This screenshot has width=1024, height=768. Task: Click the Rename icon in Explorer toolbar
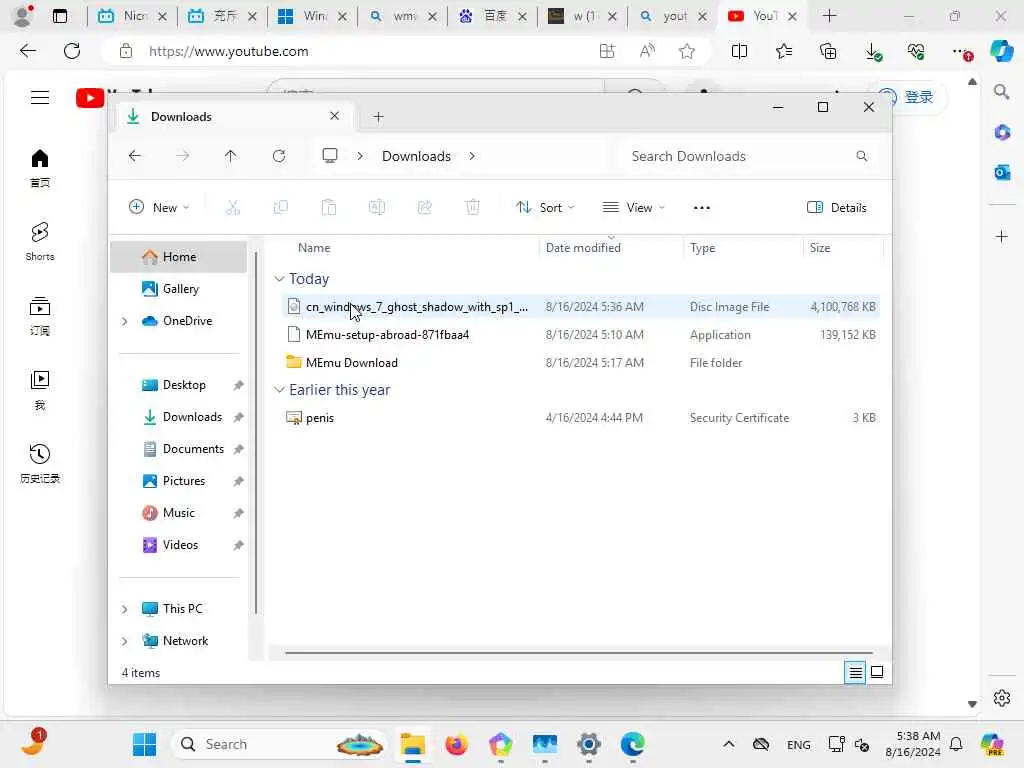(377, 208)
